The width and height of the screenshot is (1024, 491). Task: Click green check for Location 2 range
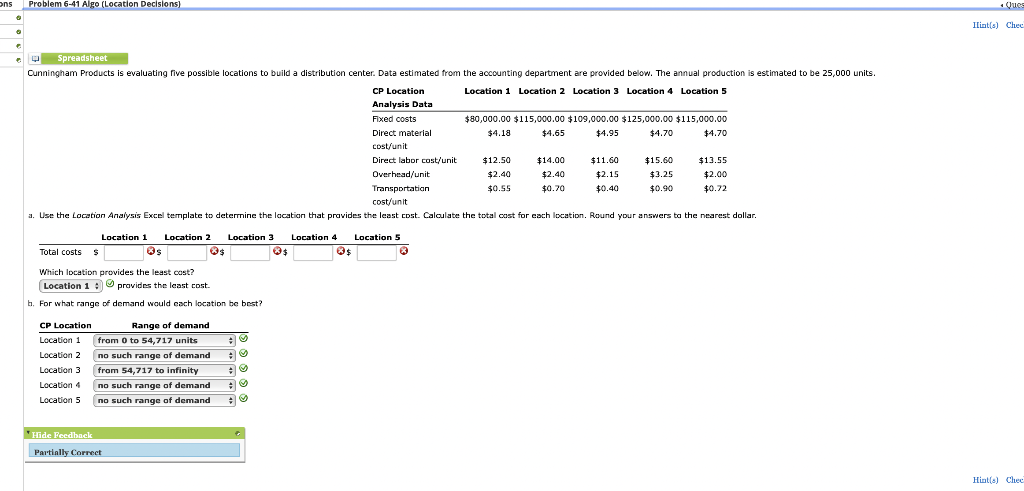tap(244, 354)
